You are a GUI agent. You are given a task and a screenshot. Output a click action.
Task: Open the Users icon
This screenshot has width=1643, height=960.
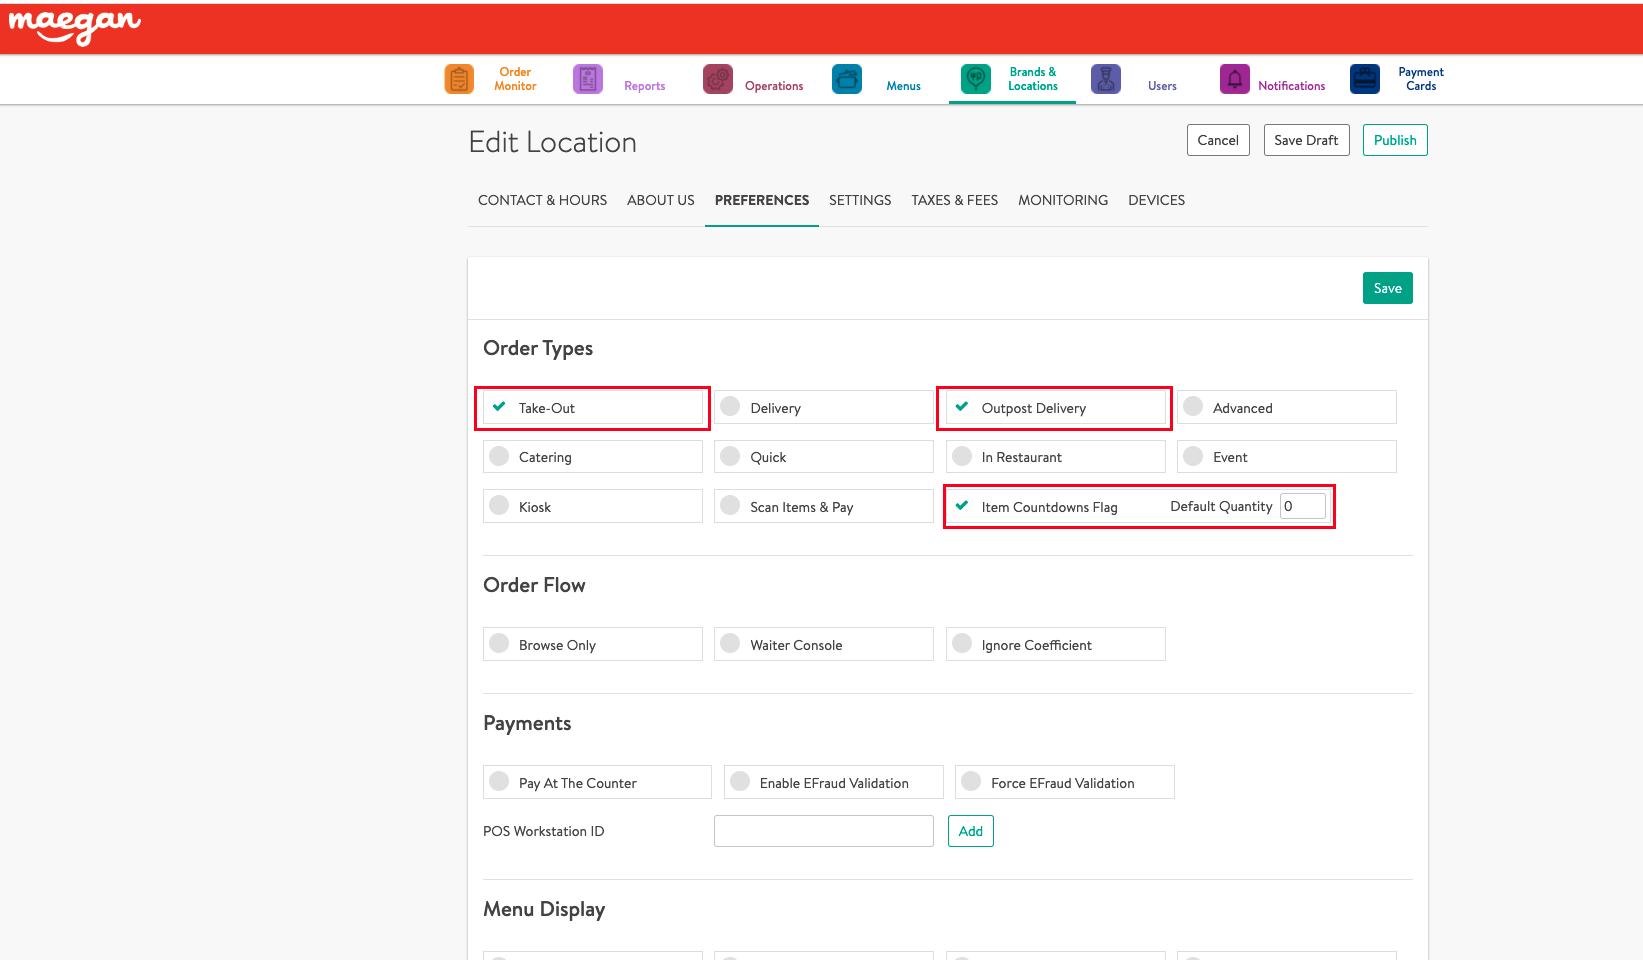click(1105, 79)
